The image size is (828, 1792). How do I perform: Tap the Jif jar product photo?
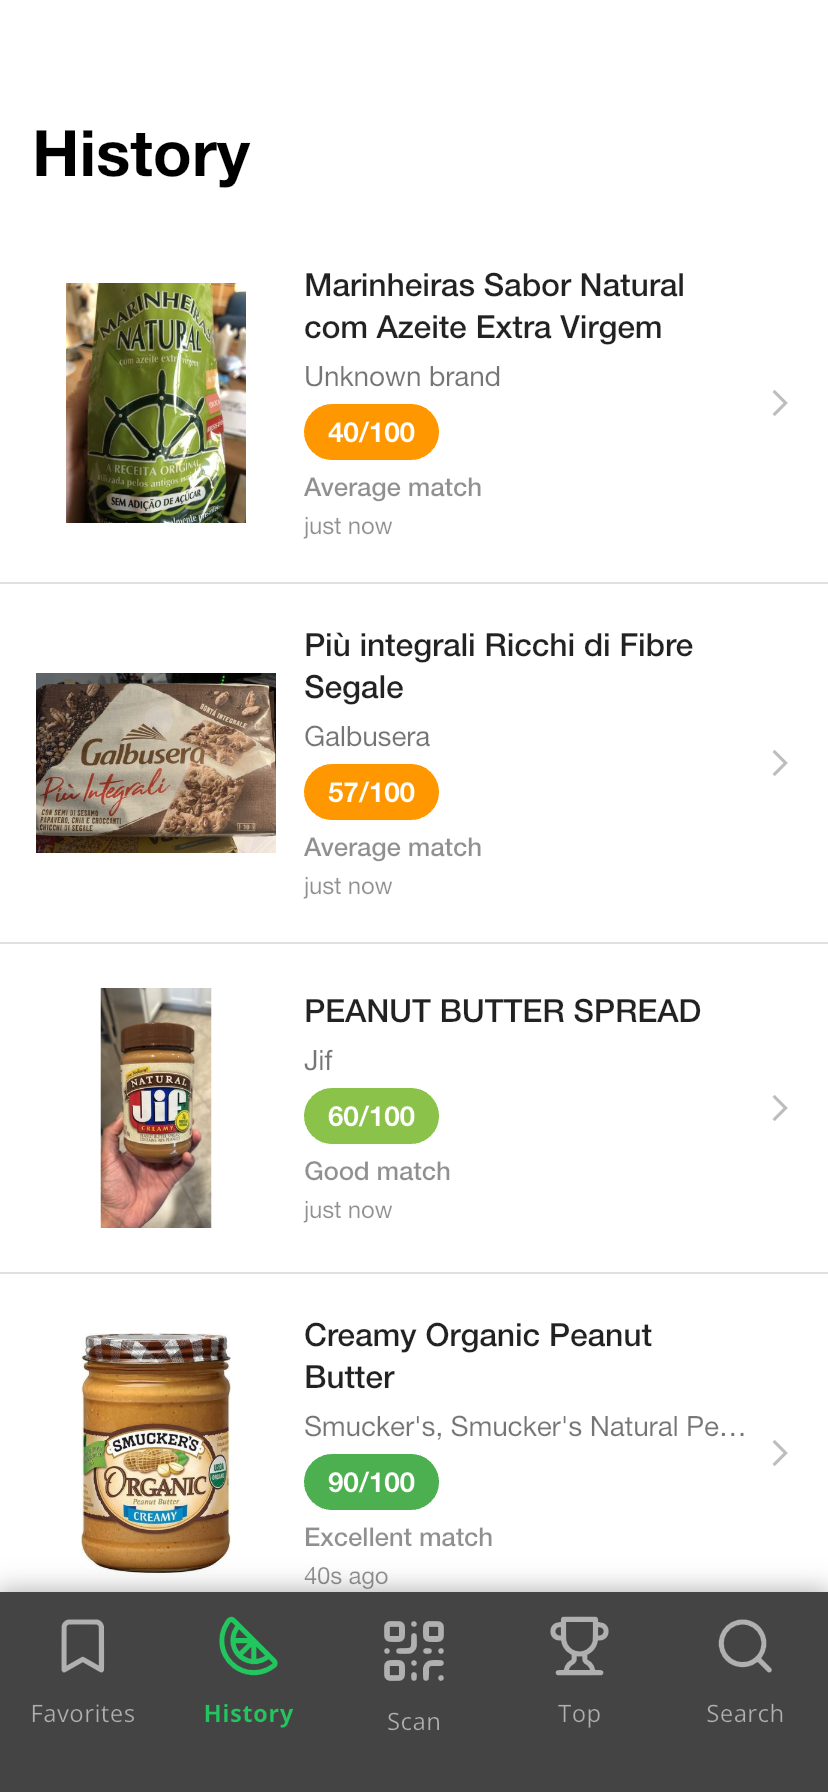click(156, 1108)
